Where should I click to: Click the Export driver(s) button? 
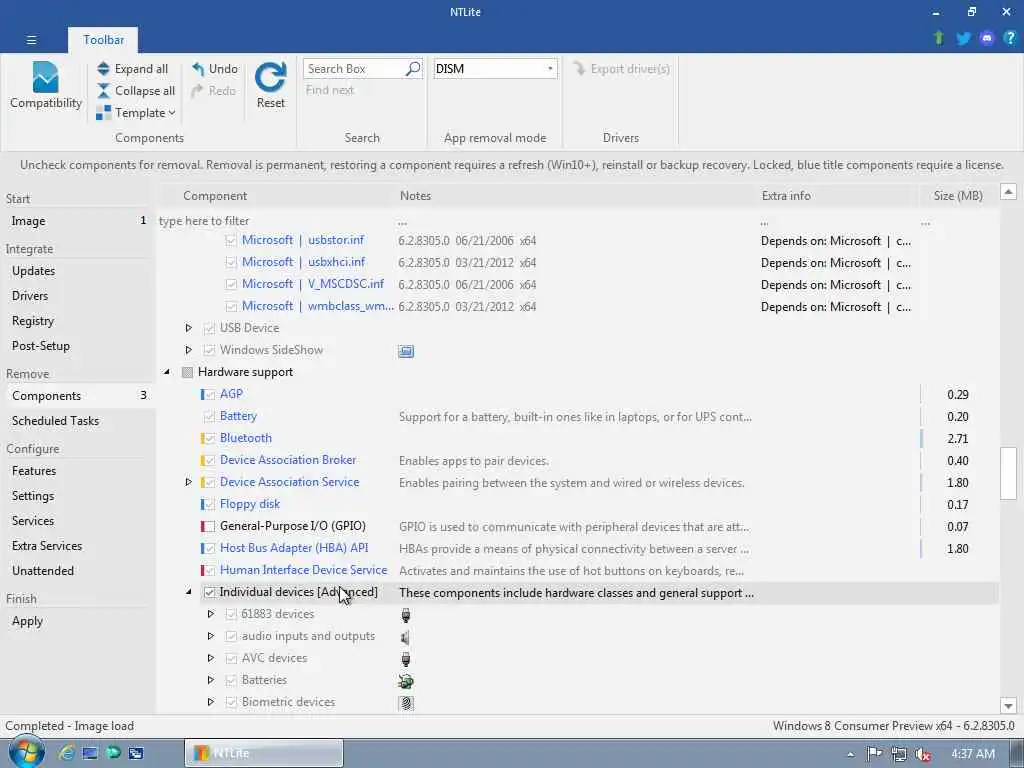[x=621, y=69]
